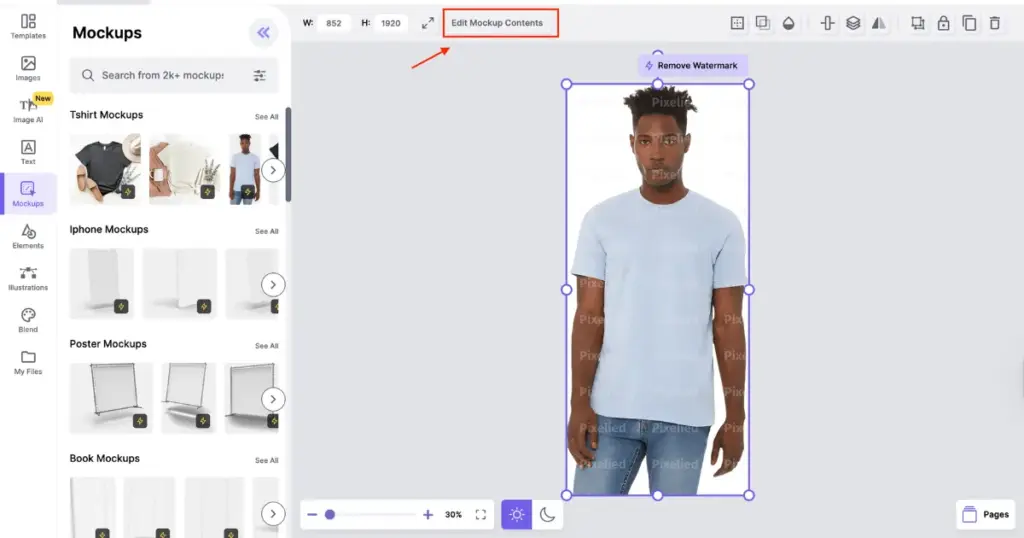See all Iphone Mockups
The height and width of the screenshot is (538, 1024).
coord(266,231)
